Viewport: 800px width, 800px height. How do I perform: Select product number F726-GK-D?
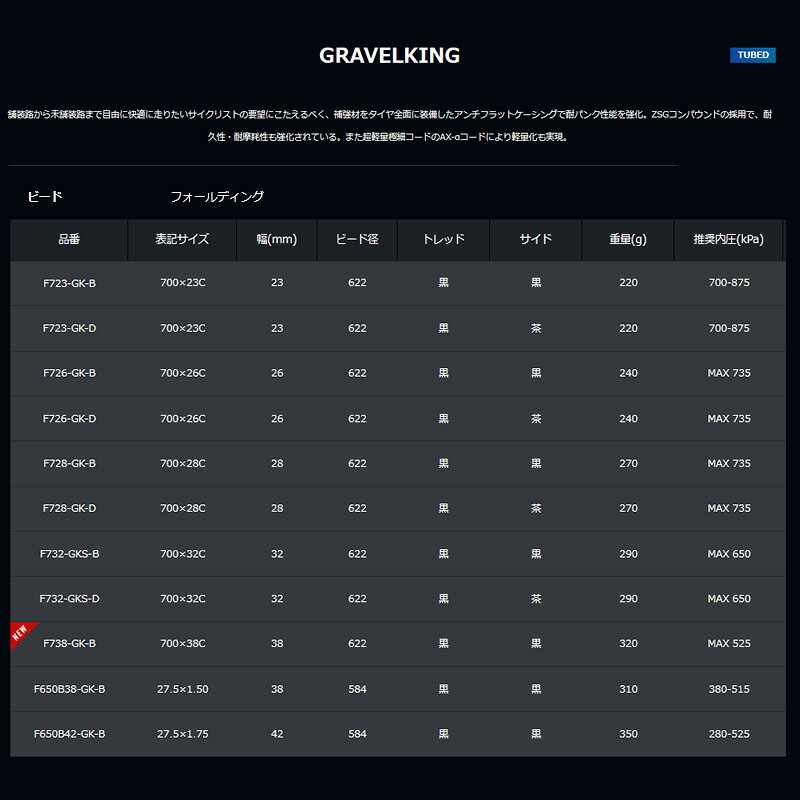coord(70,419)
